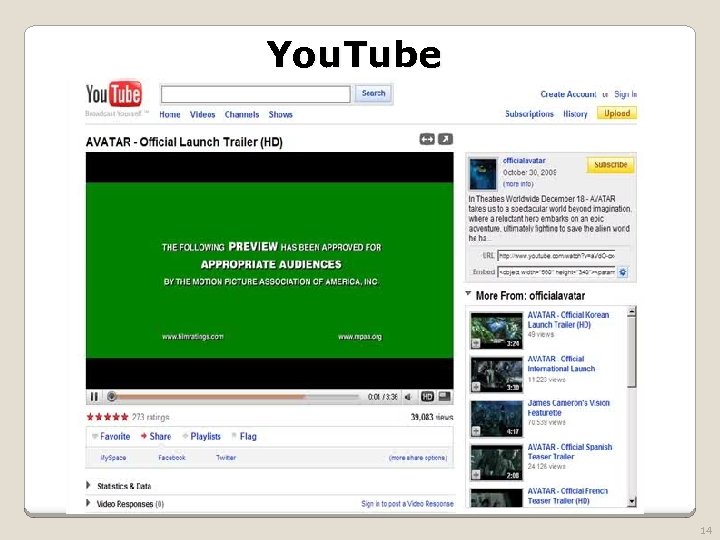The height and width of the screenshot is (540, 720).
Task: Subscribe to officialavatar channel
Action: coord(610,165)
